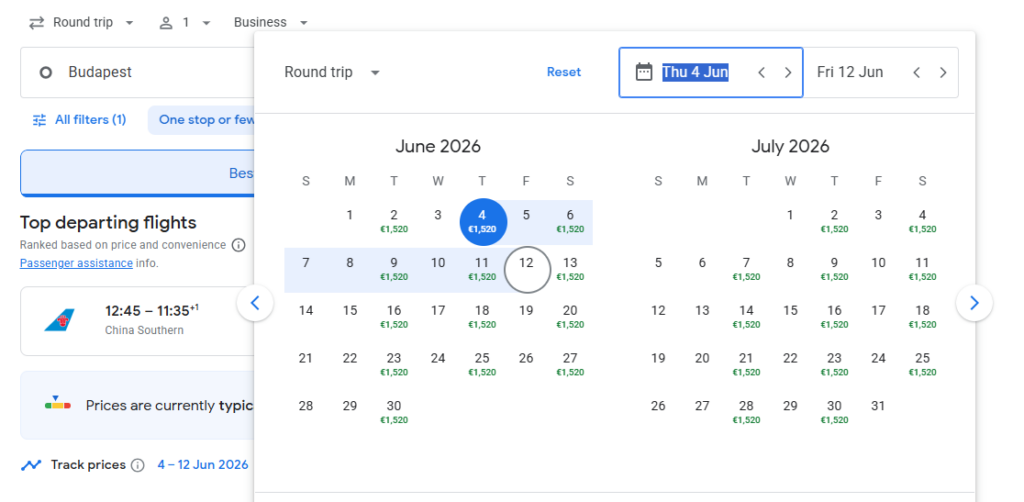Pick June 28 in the calendar

pyautogui.click(x=306, y=406)
